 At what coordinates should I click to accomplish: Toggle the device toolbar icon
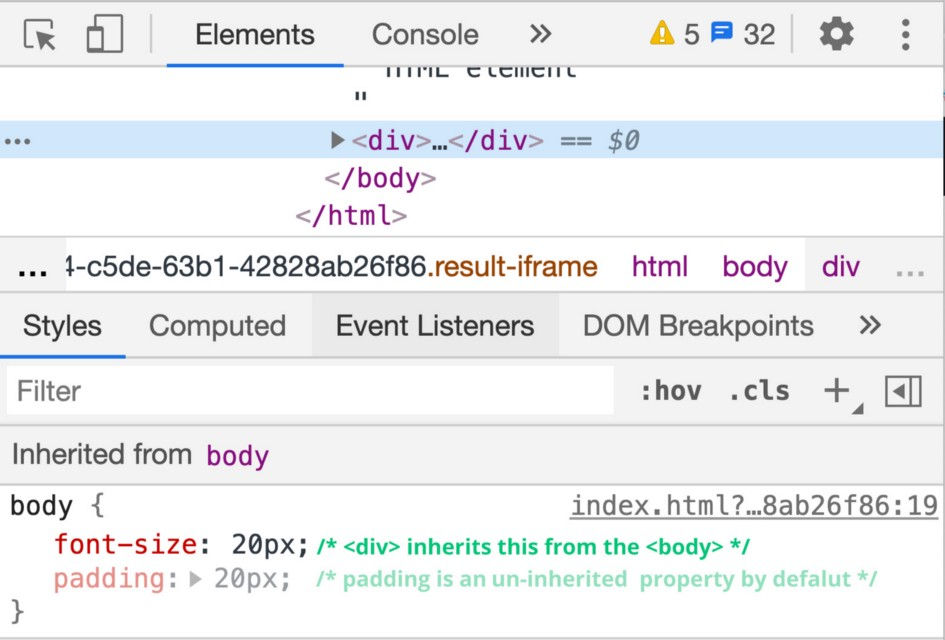click(105, 34)
